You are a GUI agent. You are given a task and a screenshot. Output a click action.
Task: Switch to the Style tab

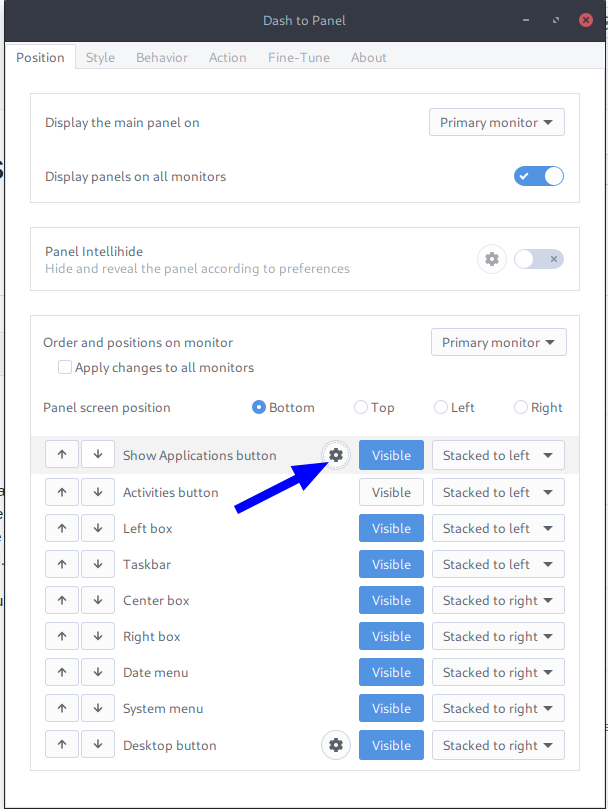click(x=100, y=57)
